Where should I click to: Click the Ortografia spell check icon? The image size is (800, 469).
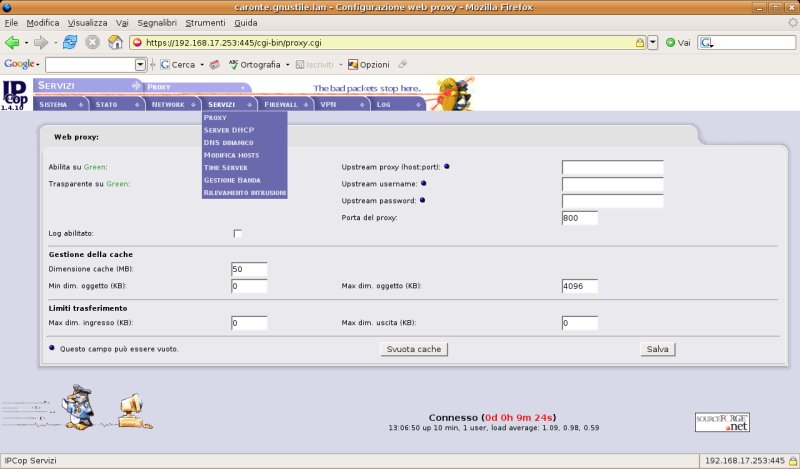(234, 65)
